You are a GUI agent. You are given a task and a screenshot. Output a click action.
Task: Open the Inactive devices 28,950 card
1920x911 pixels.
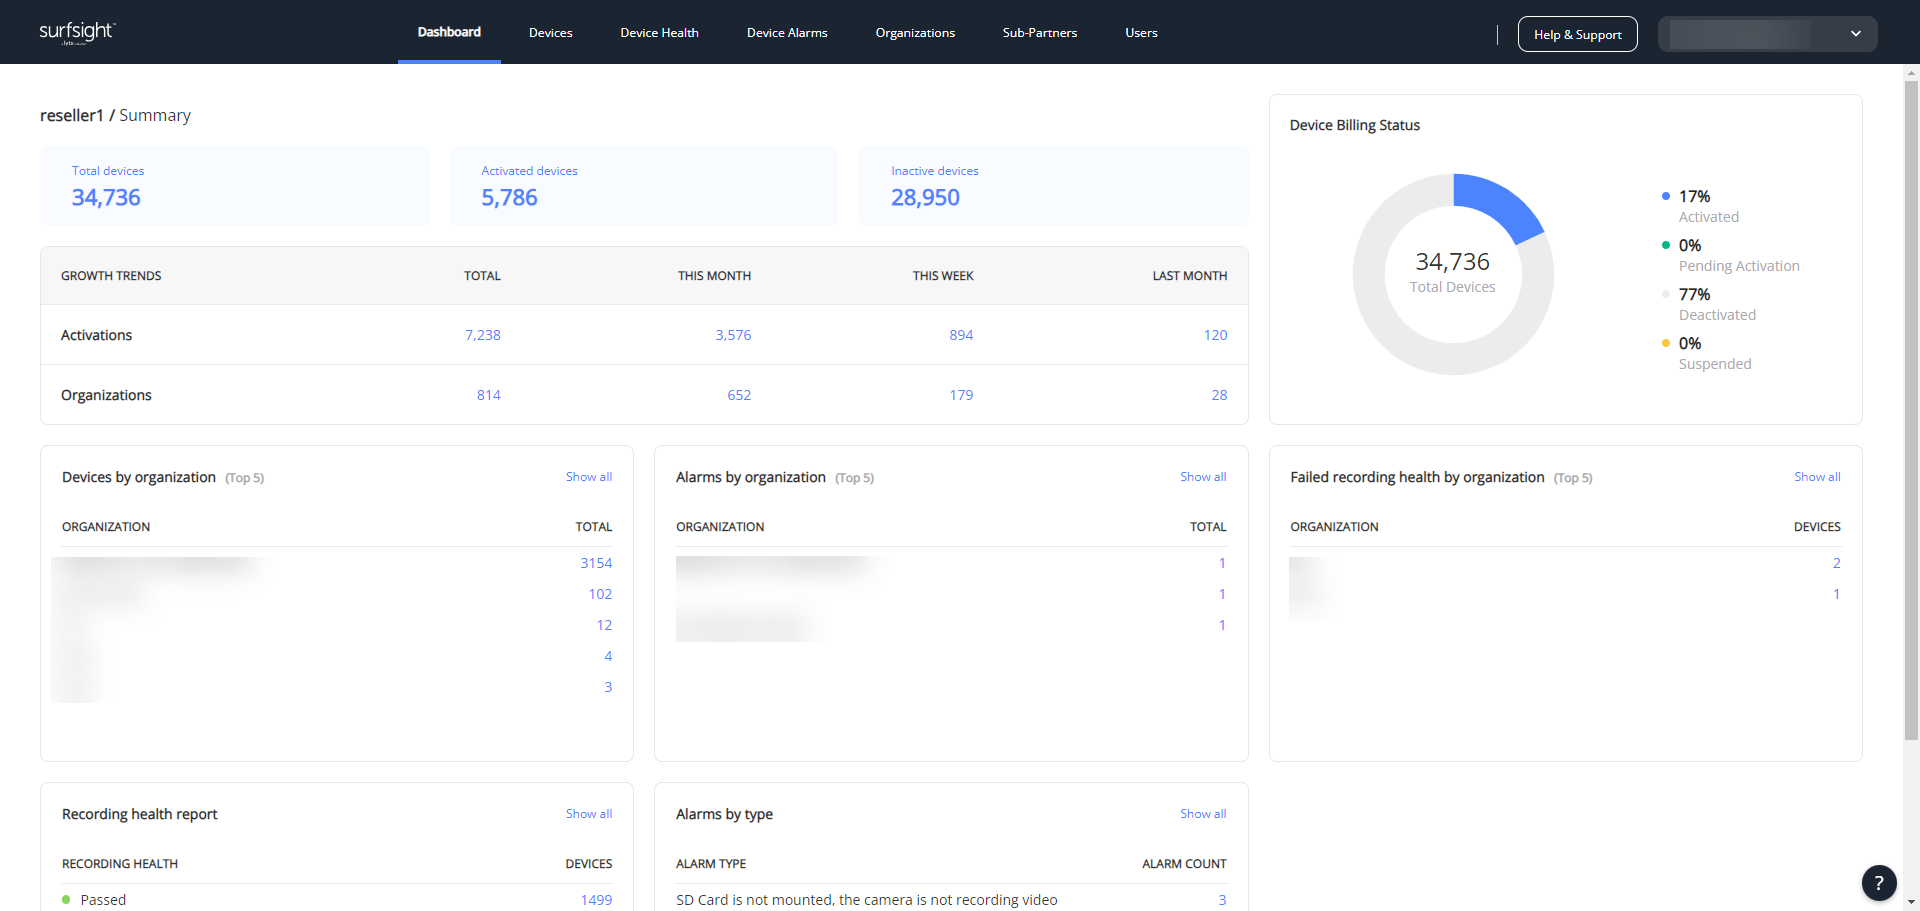1054,186
